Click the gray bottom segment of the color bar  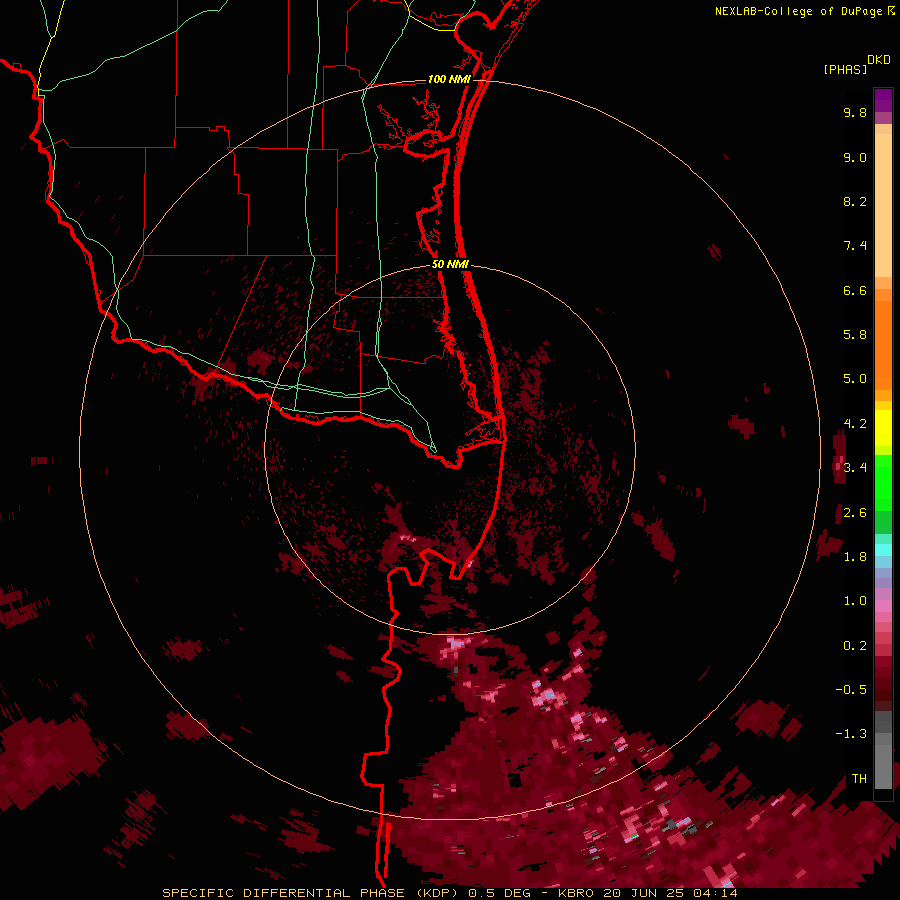883,752
